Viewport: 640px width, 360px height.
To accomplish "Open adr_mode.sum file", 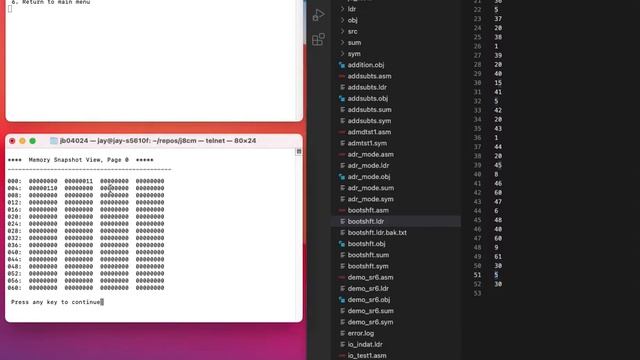I will (371, 188).
